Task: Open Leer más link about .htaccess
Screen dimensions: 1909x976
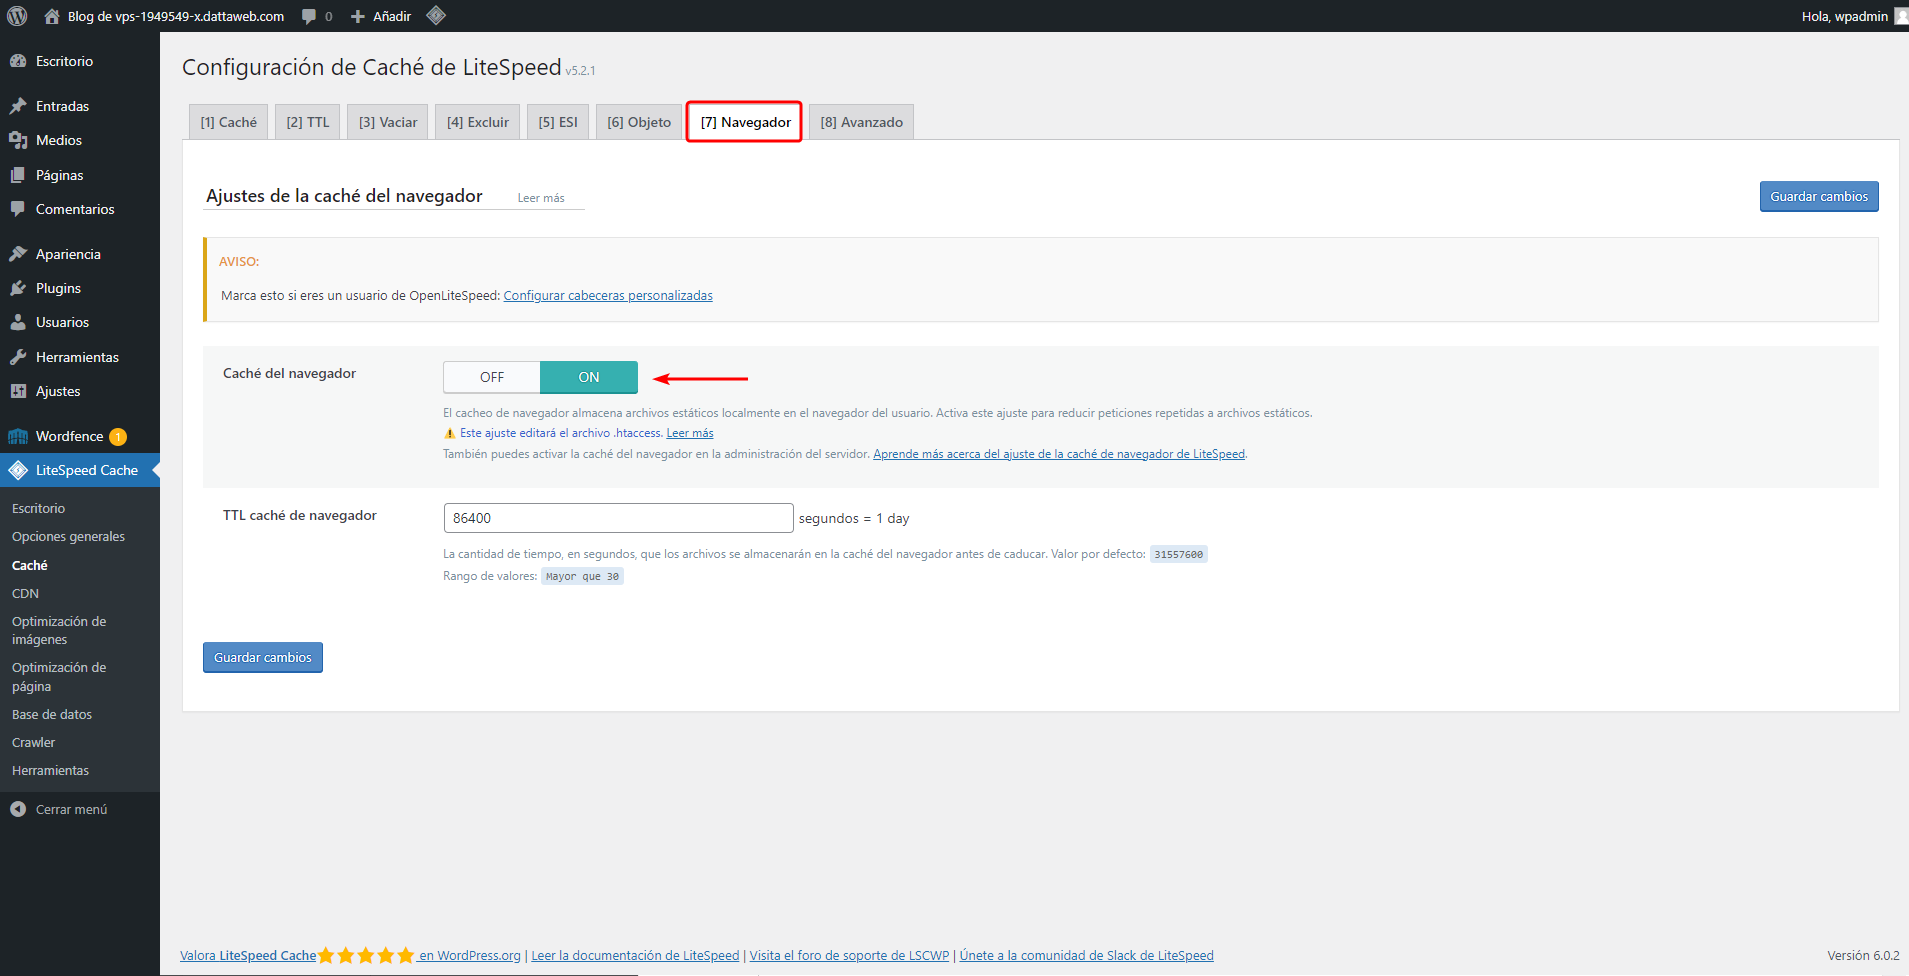Action: [690, 433]
